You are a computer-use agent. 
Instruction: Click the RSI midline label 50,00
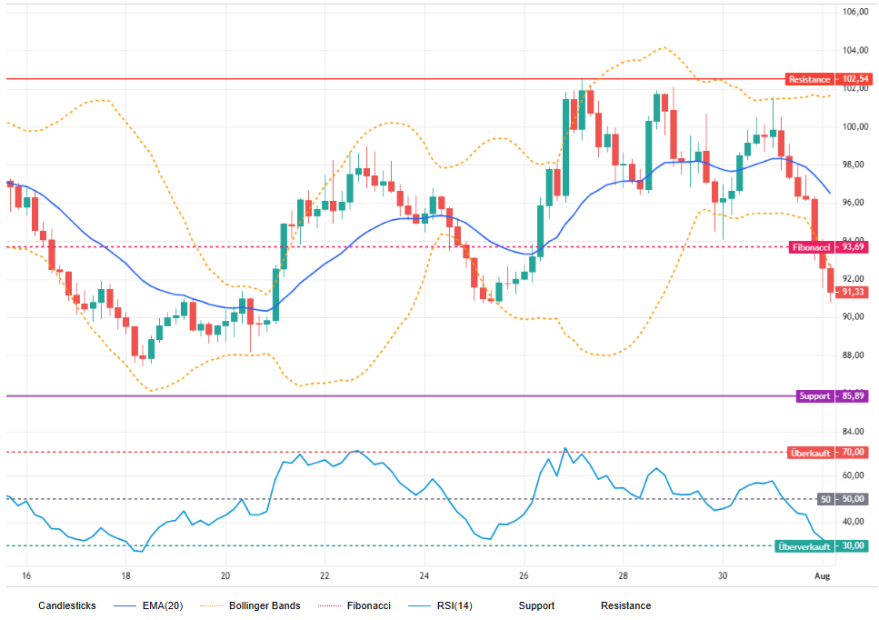click(844, 498)
